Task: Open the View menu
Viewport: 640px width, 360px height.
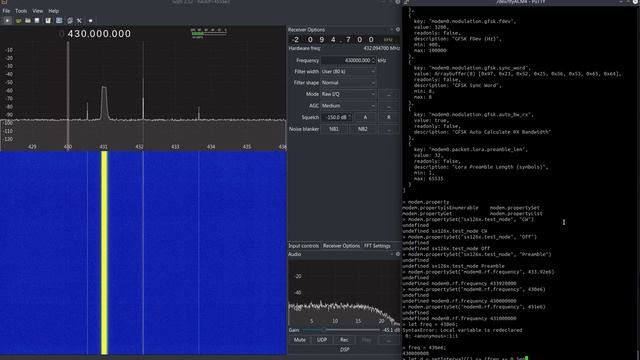Action: [38, 11]
